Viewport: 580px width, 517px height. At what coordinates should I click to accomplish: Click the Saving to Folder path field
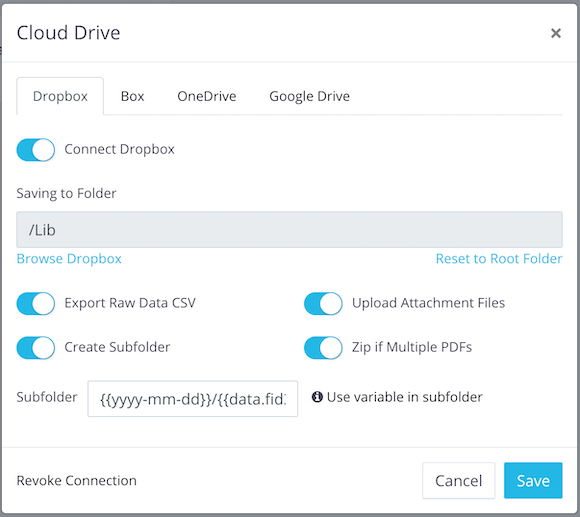(x=289, y=230)
